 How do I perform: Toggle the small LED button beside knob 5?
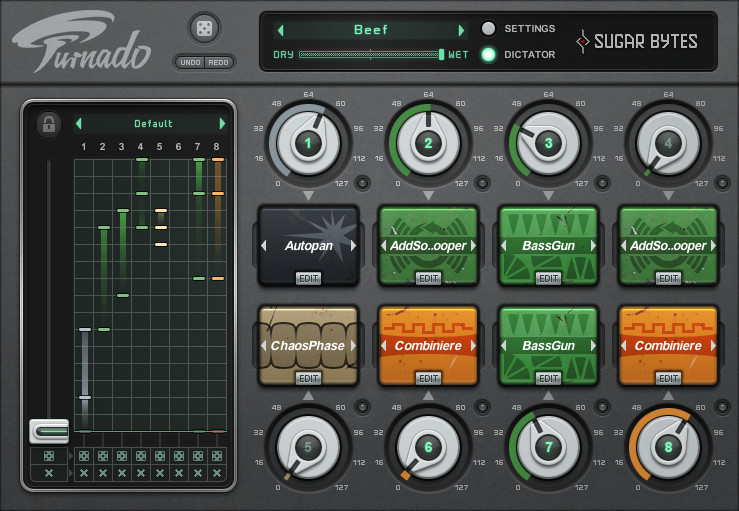point(362,407)
